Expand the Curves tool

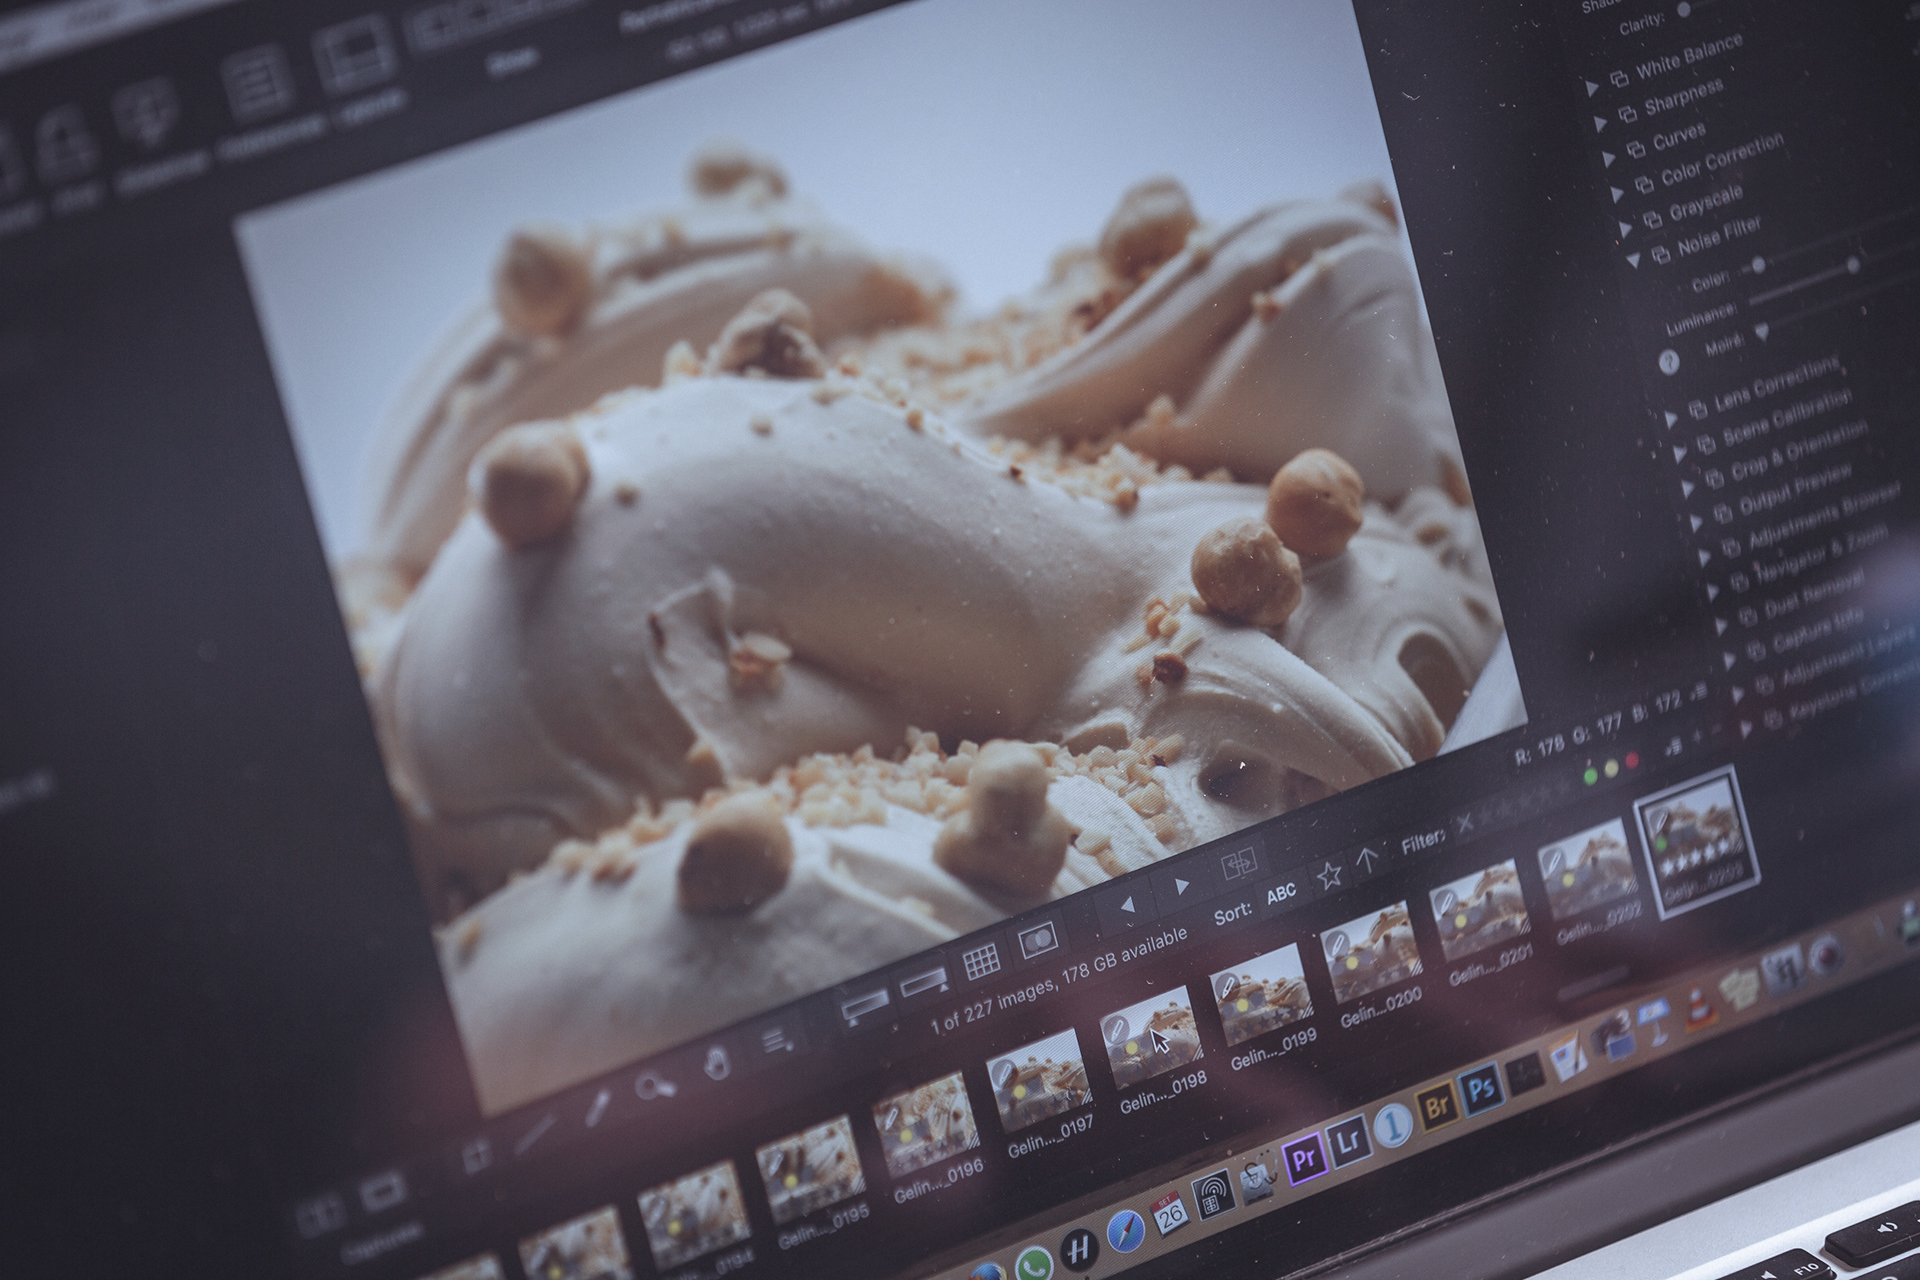1609,159
